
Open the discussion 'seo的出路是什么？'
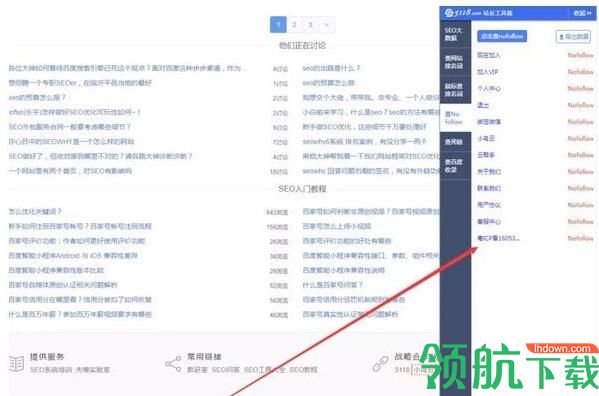coord(331,68)
